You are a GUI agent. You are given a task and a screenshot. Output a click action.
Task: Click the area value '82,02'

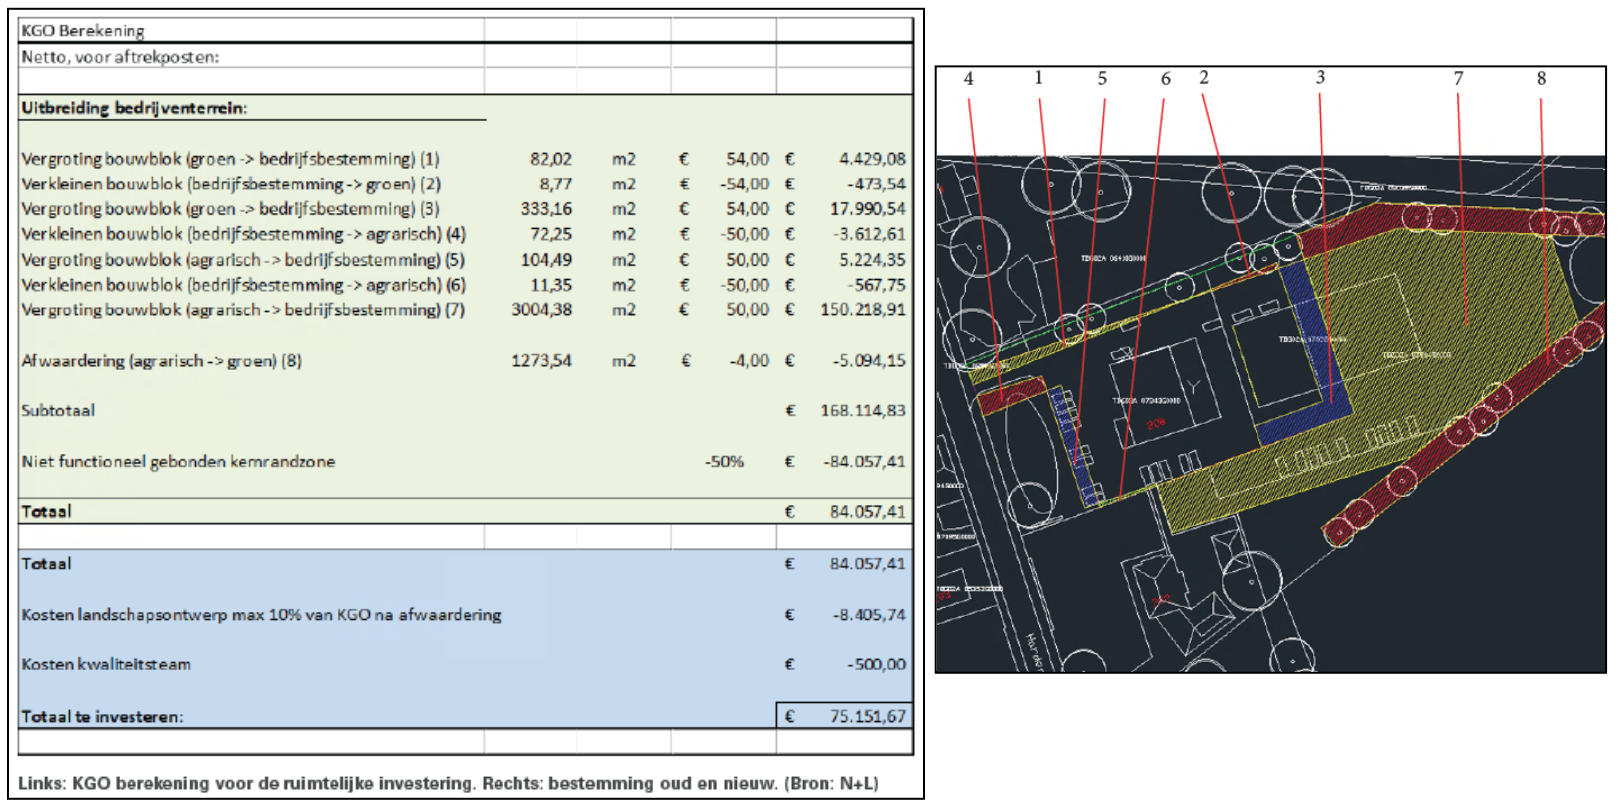tap(551, 159)
